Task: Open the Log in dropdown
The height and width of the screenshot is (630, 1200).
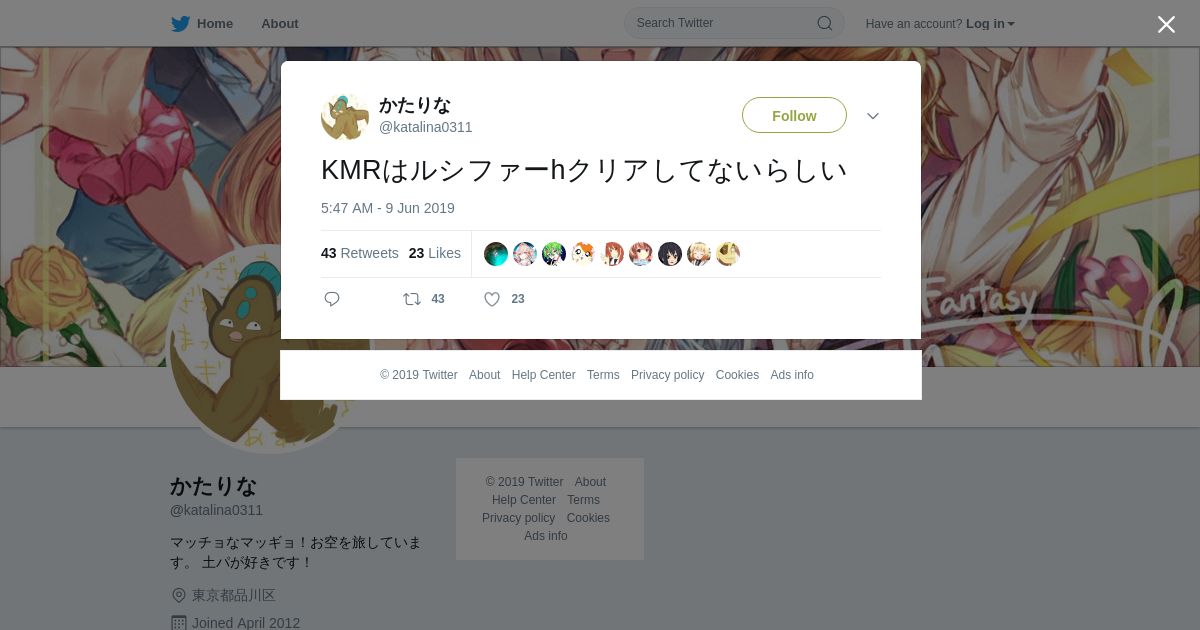Action: tap(990, 24)
